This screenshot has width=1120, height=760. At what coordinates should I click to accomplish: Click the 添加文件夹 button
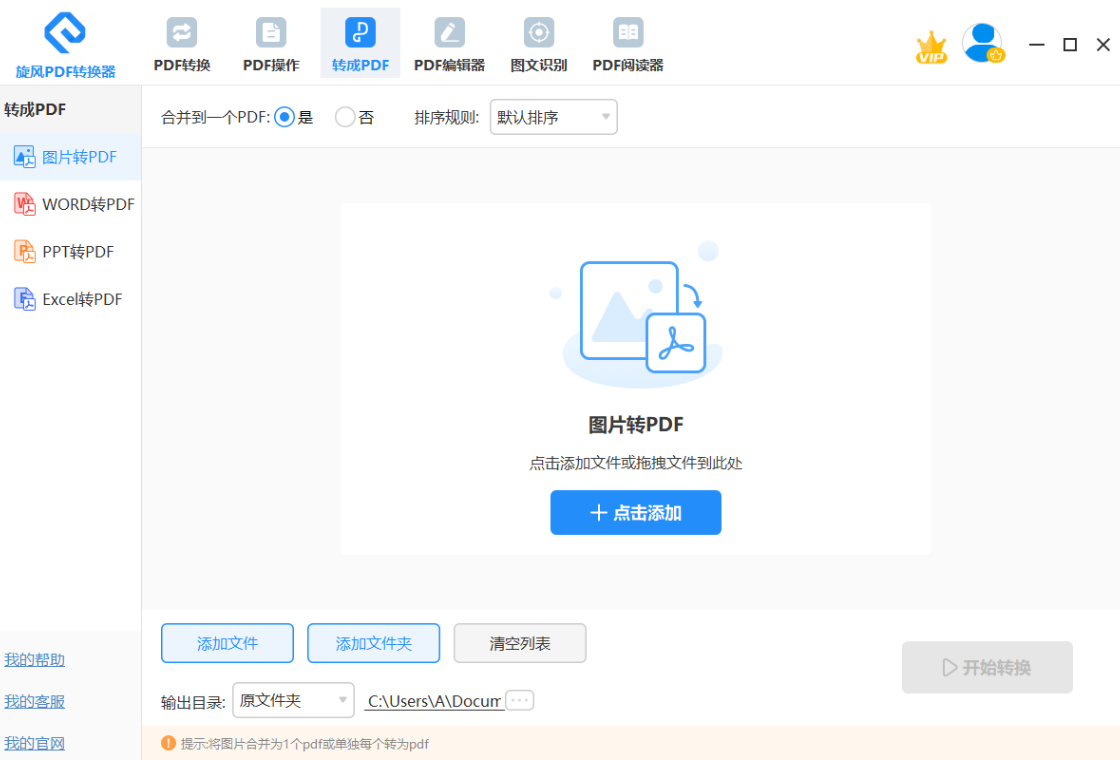pos(373,643)
